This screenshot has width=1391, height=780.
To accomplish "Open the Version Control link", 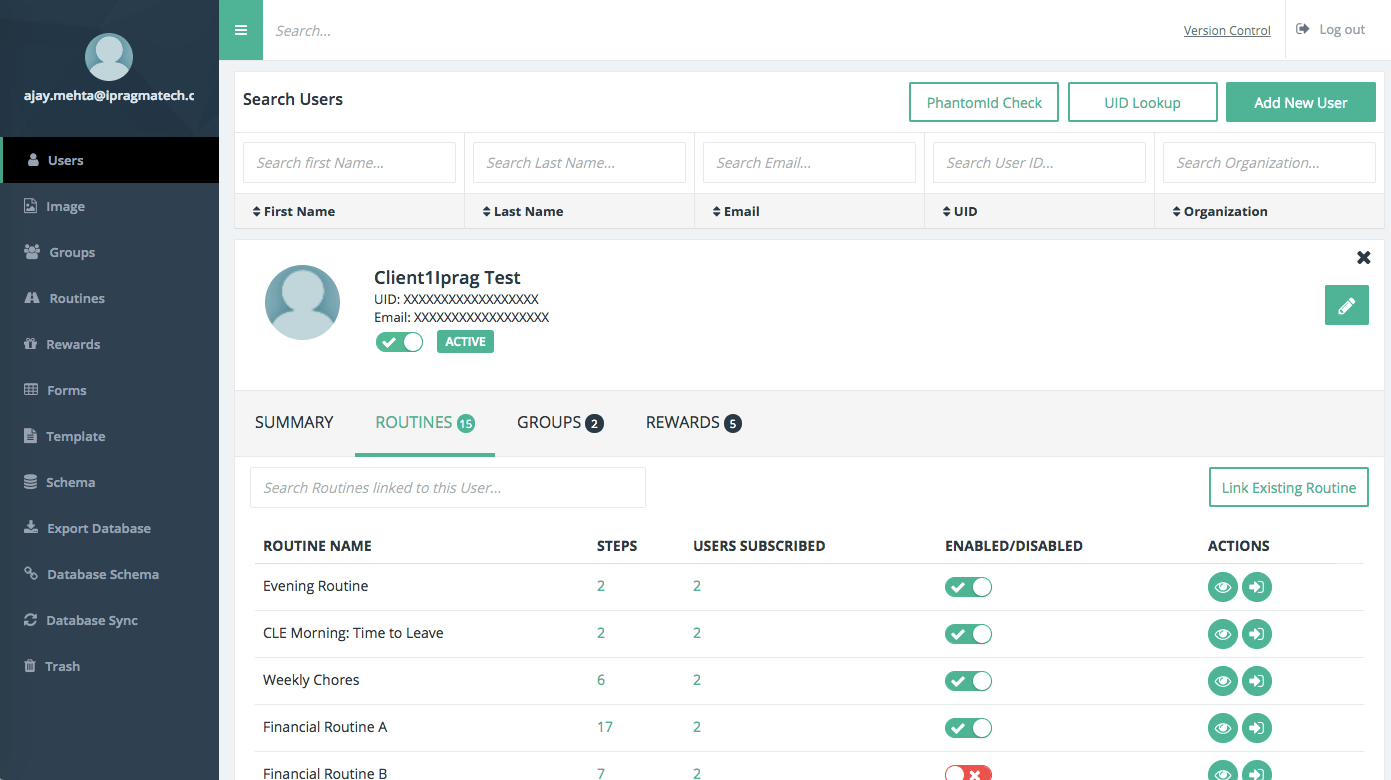I will click(x=1227, y=30).
